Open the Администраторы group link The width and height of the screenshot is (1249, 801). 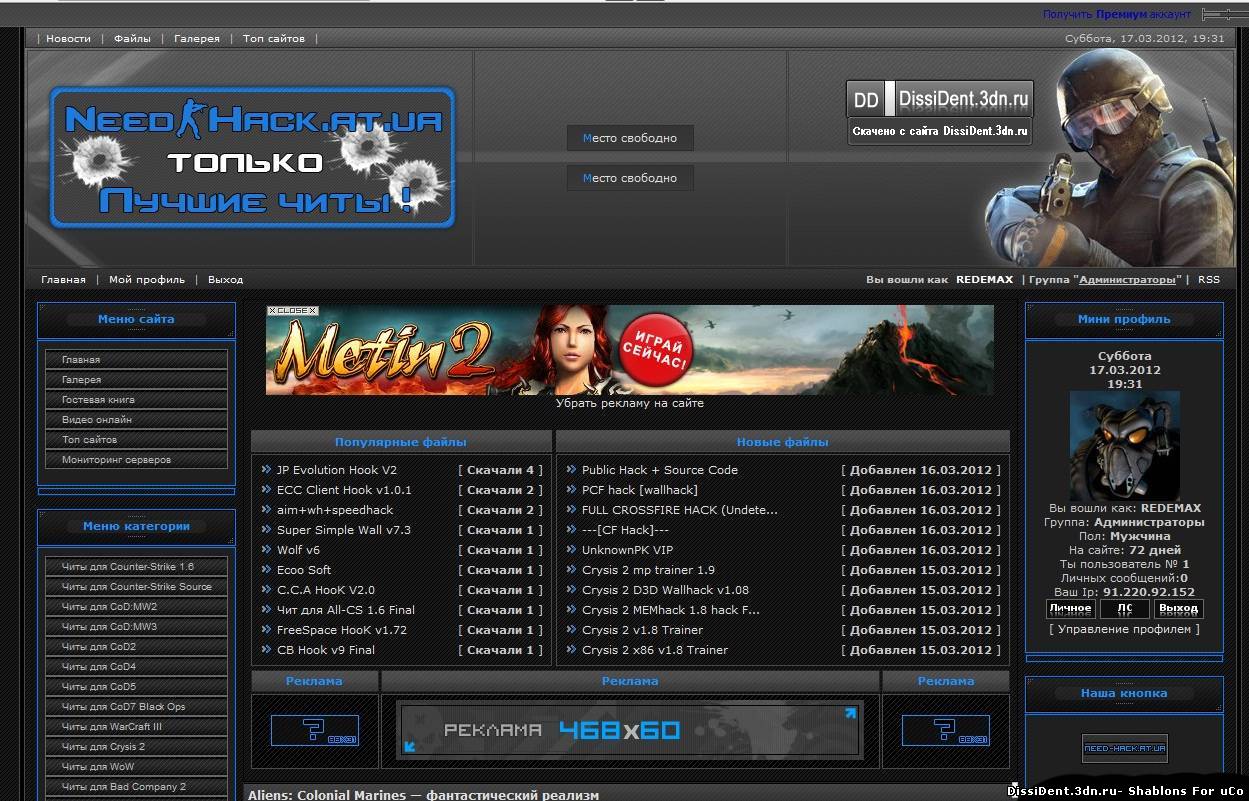1127,280
